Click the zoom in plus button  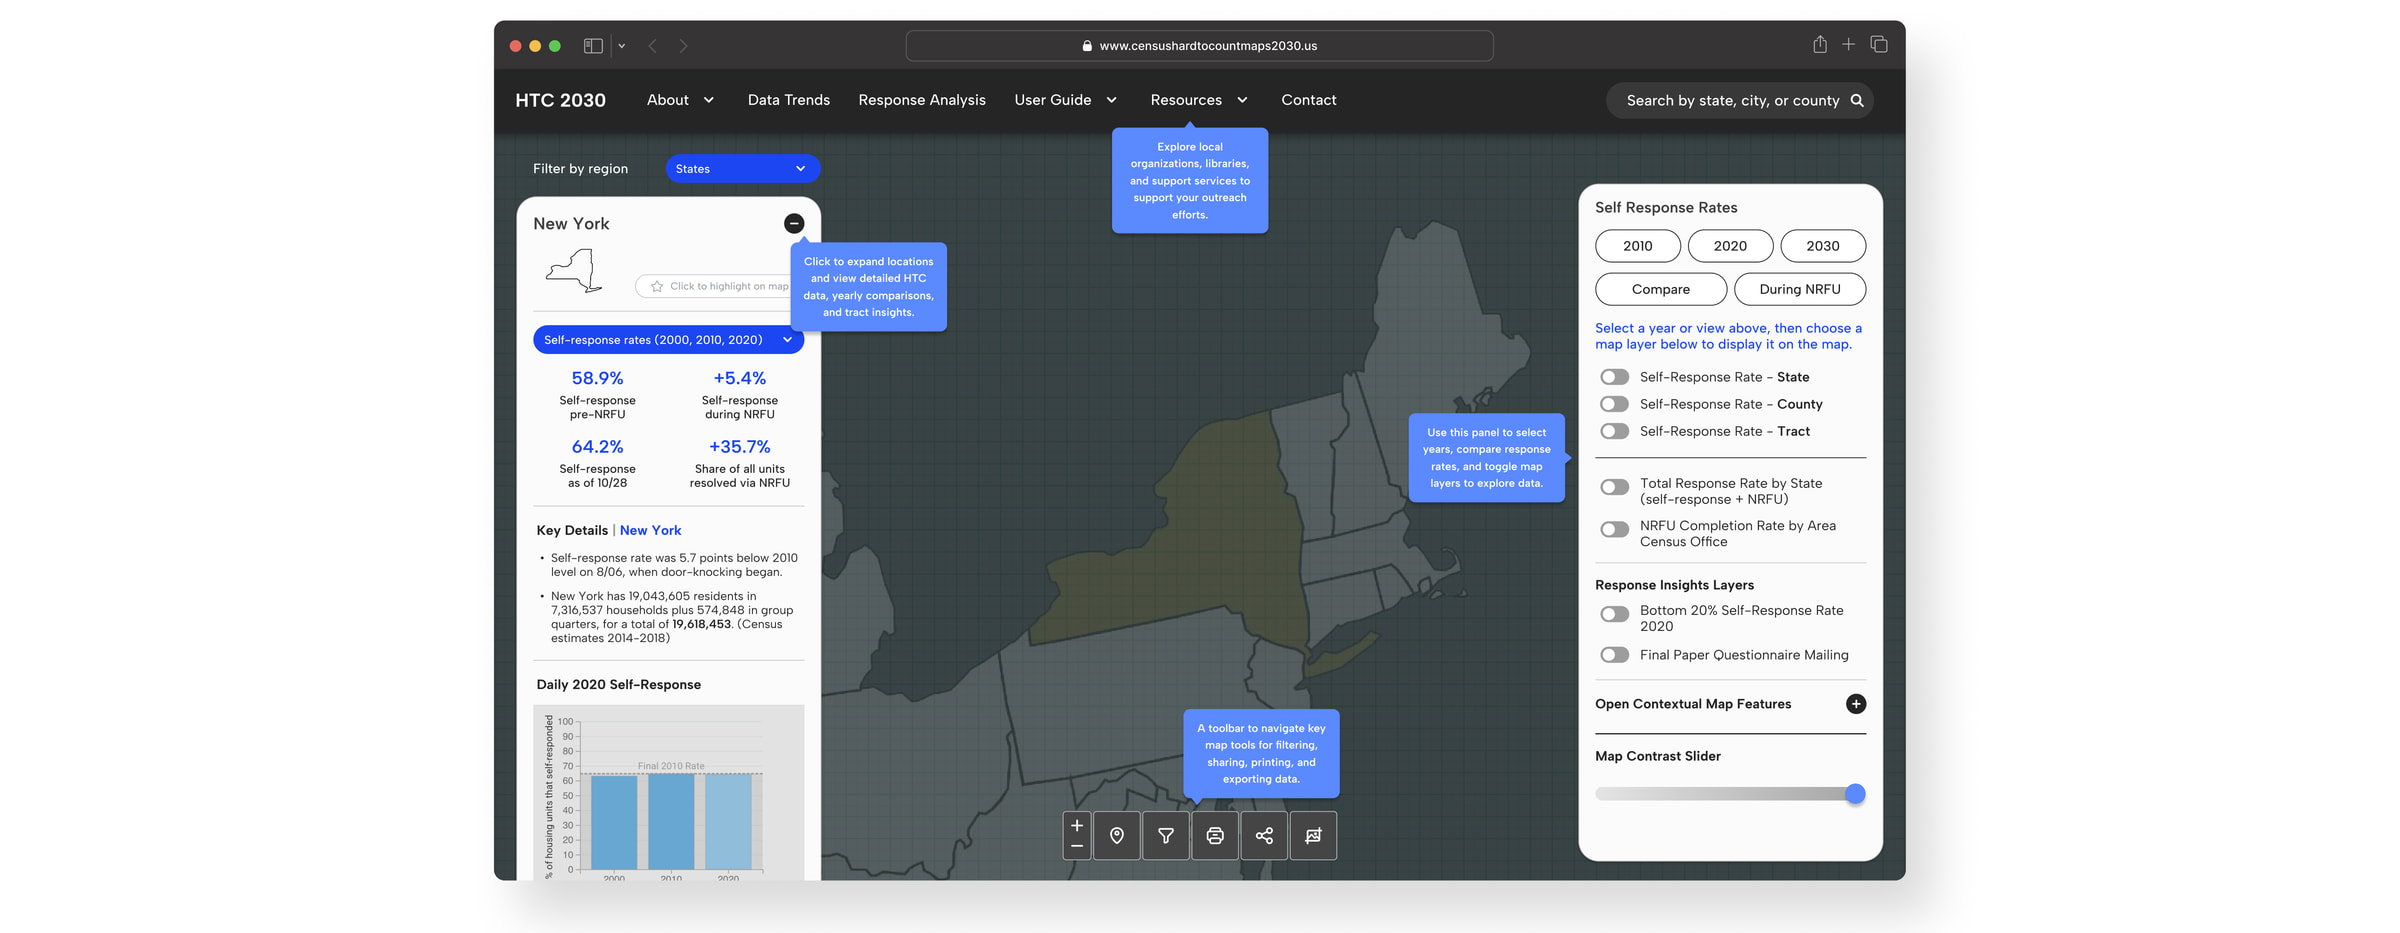1076,825
